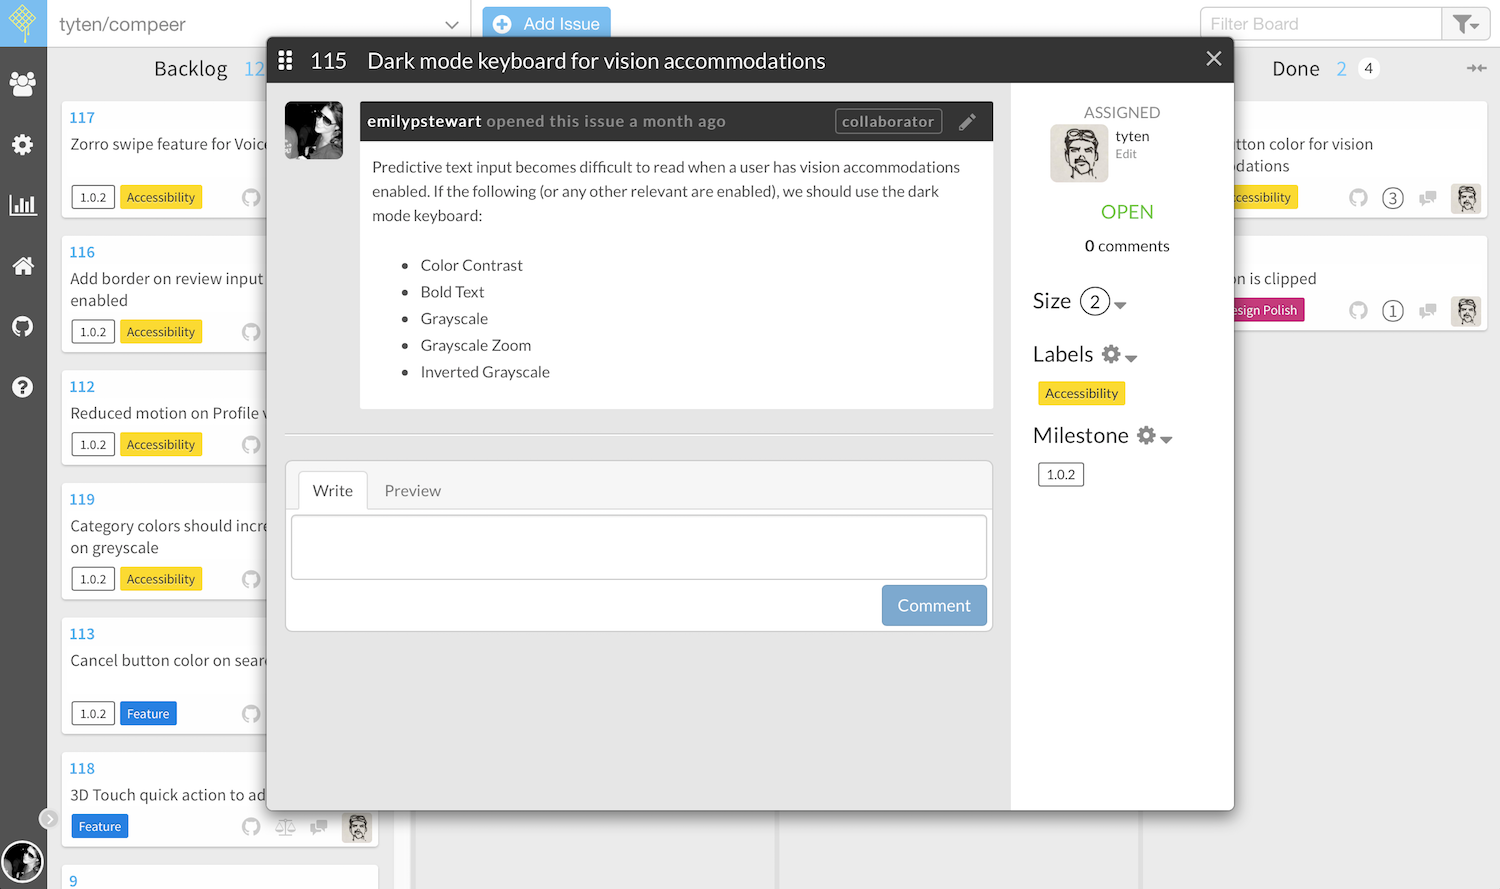
Task: Open the bar chart reports icon
Action: point(23,205)
